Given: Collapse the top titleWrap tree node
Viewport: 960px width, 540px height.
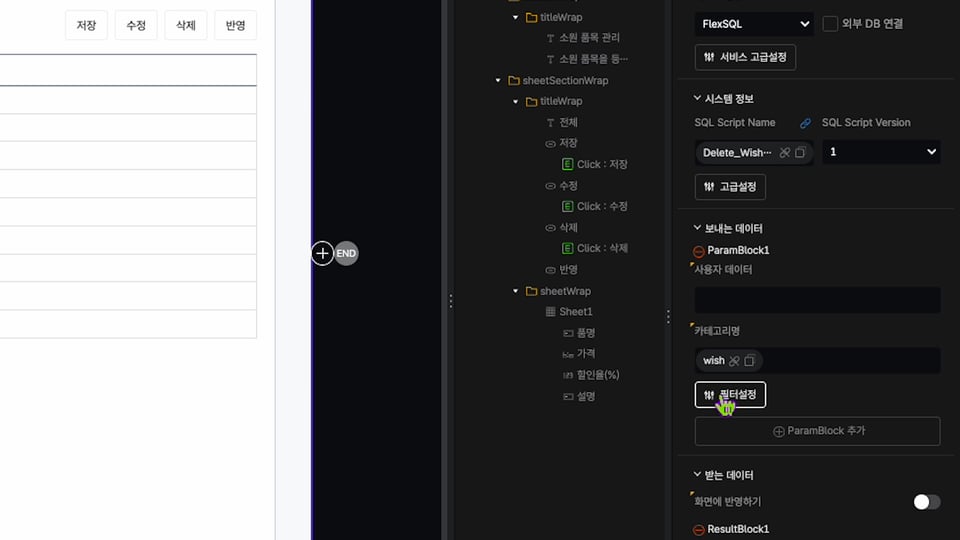Looking at the screenshot, I should [516, 18].
